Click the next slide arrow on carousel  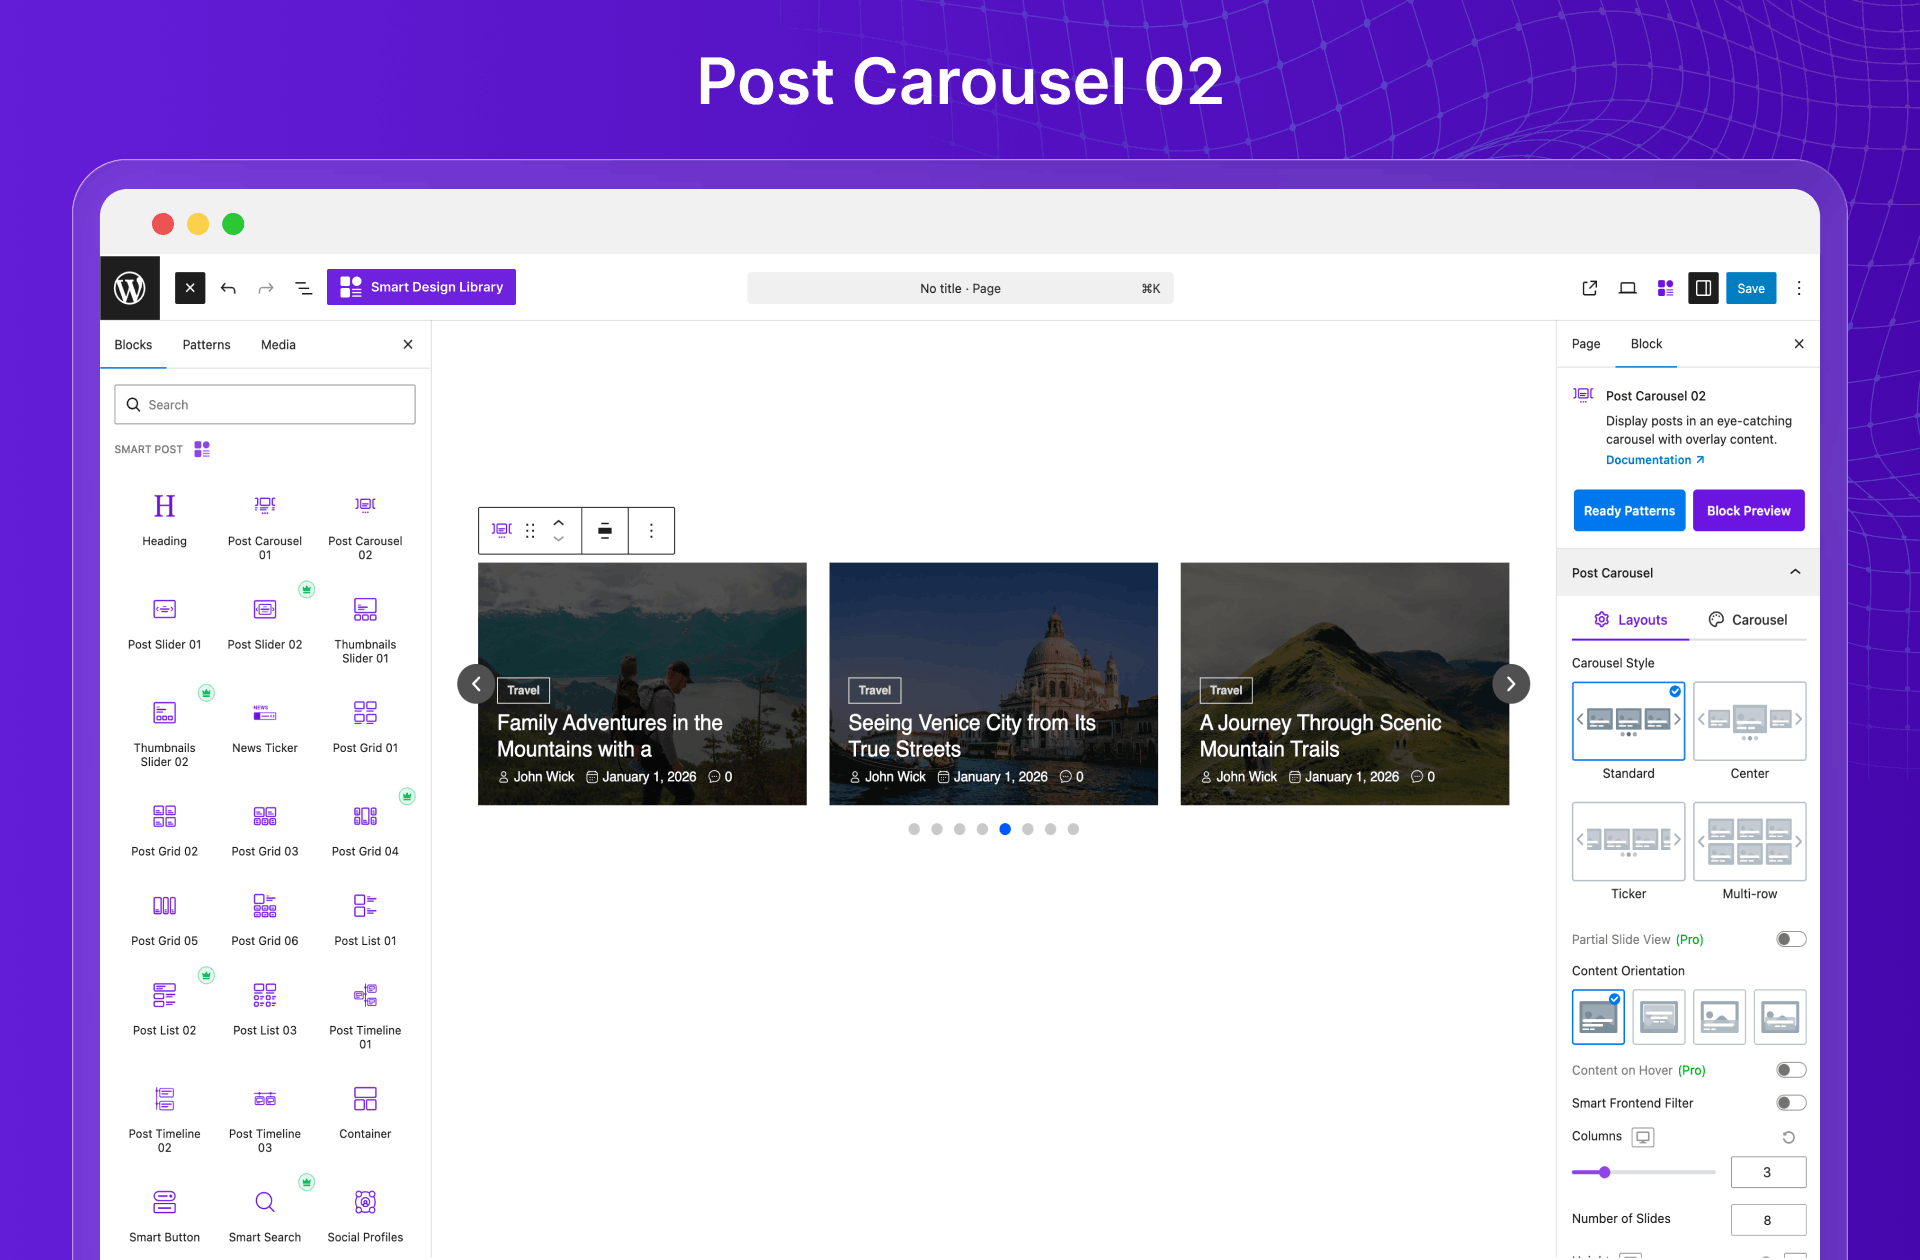click(1510, 684)
